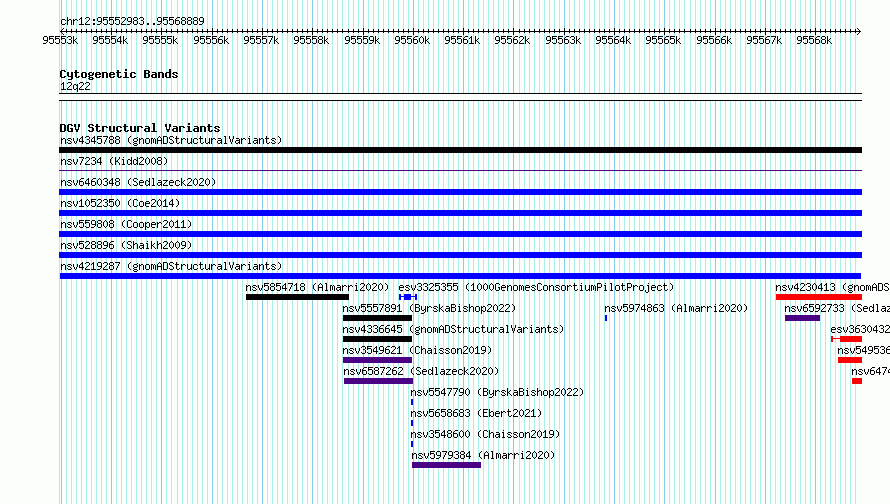
Task: Open the nsv5974863 (Almarri2020) label
Action: click(x=676, y=308)
